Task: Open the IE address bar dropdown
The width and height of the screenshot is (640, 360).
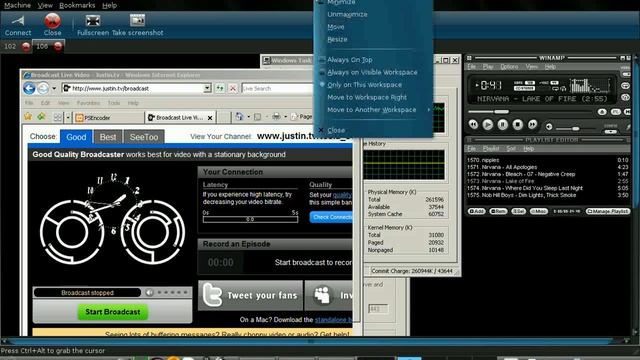Action: coord(207,88)
